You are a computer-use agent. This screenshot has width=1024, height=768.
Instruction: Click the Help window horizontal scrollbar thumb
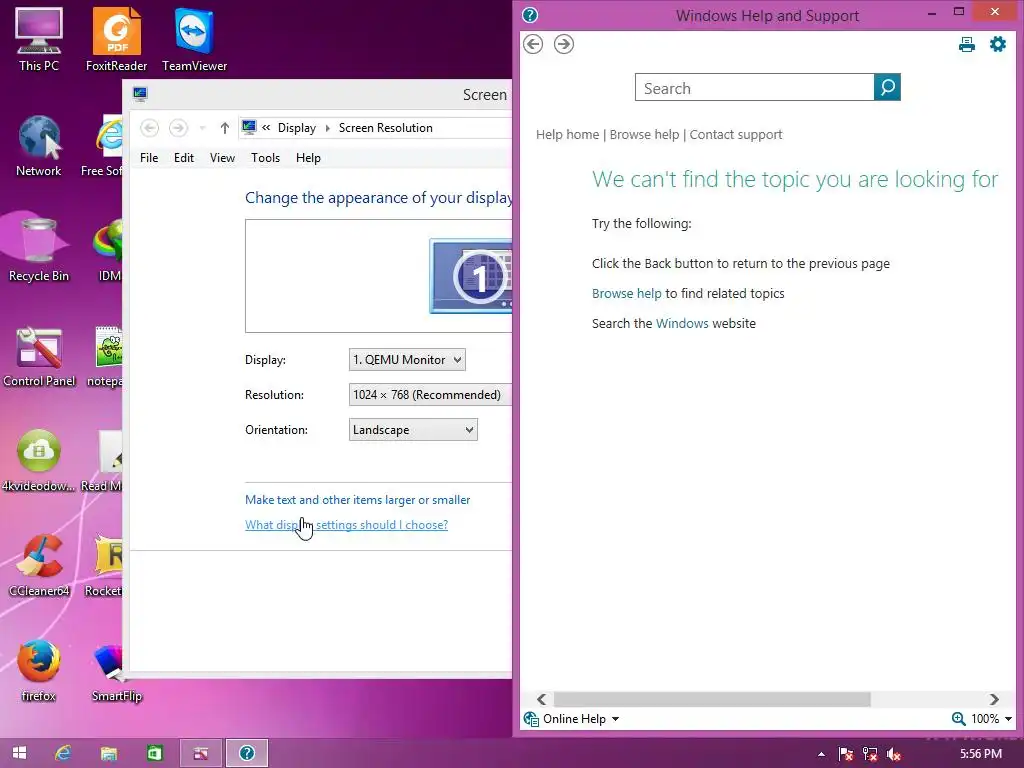pos(712,699)
